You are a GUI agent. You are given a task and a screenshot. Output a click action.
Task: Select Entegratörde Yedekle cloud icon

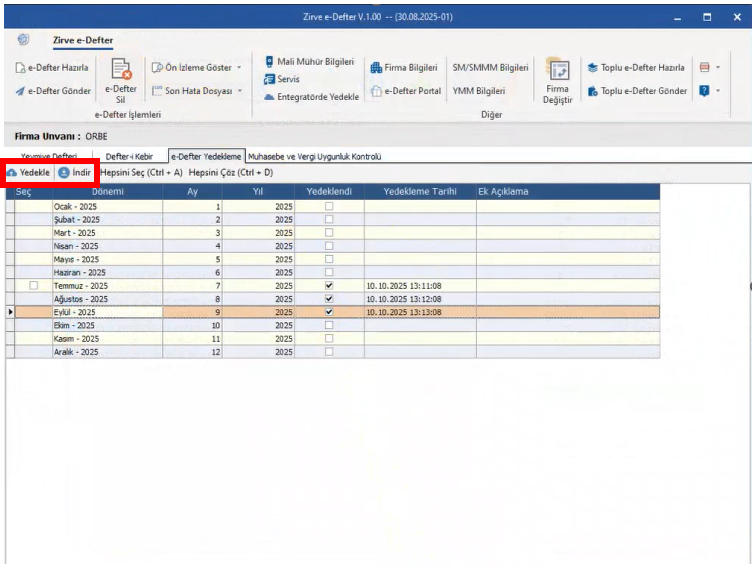(x=270, y=97)
